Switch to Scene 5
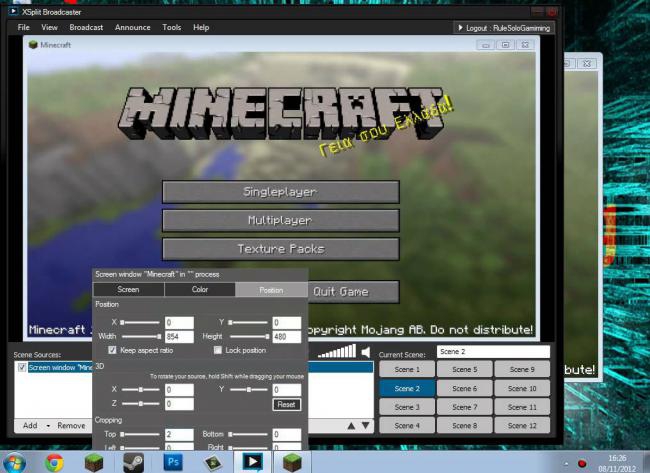This screenshot has height=473, width=650. point(465,369)
